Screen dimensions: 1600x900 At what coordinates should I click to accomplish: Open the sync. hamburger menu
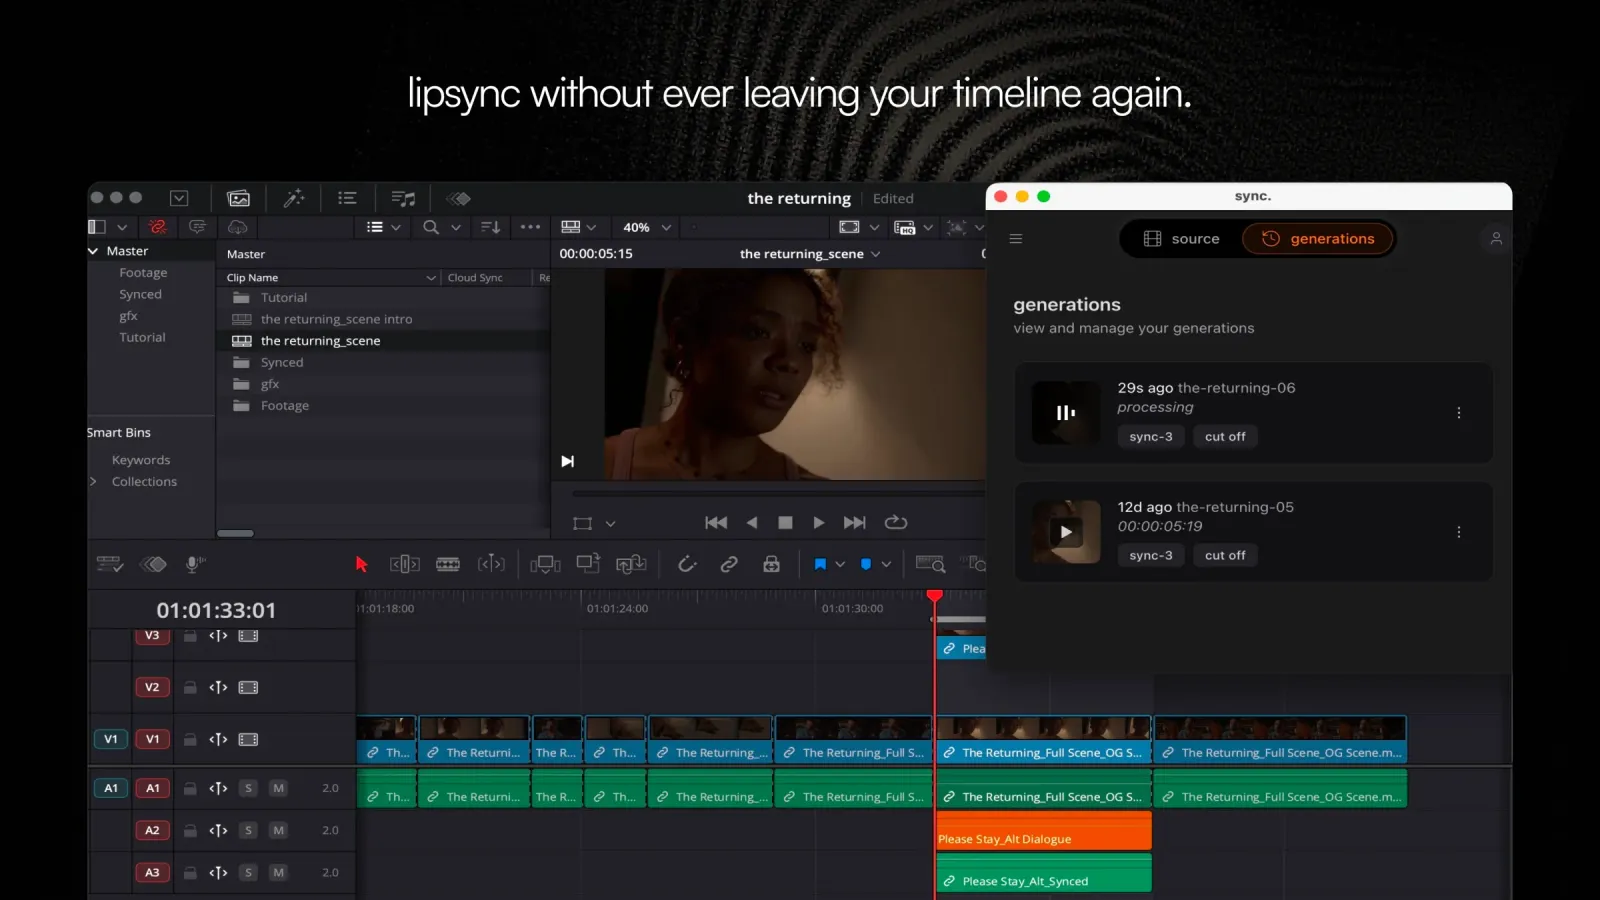click(x=1016, y=239)
